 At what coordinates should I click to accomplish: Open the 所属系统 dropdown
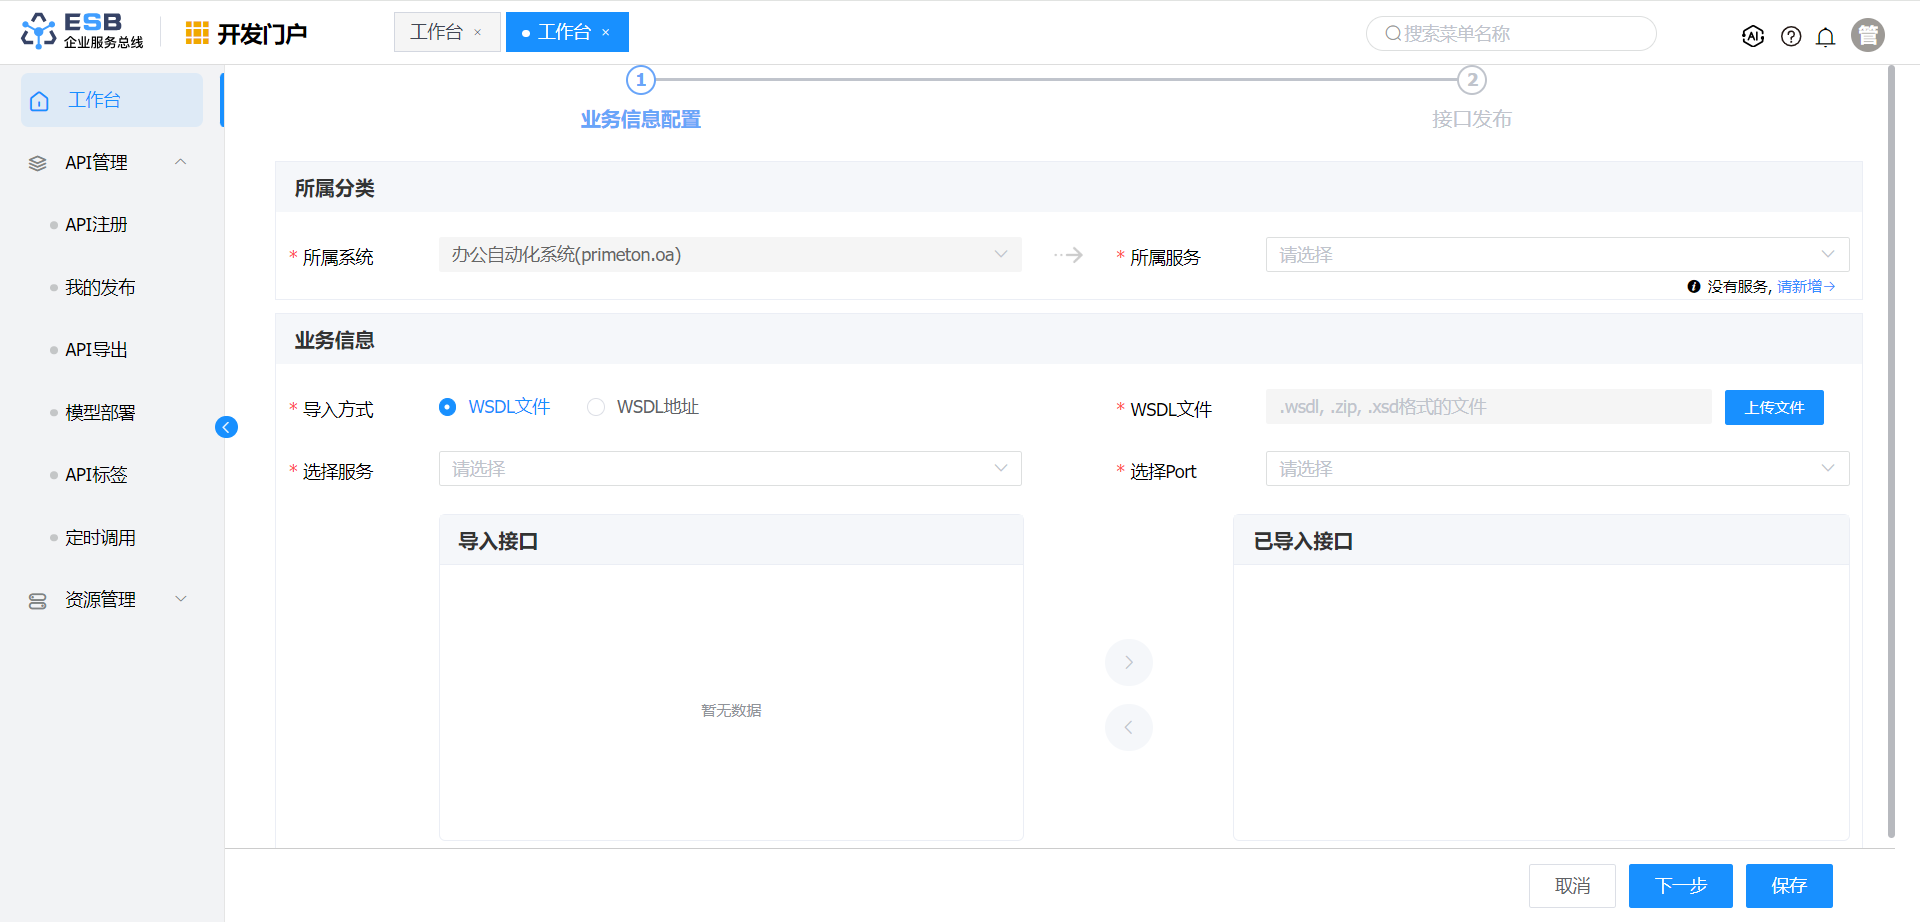(729, 255)
